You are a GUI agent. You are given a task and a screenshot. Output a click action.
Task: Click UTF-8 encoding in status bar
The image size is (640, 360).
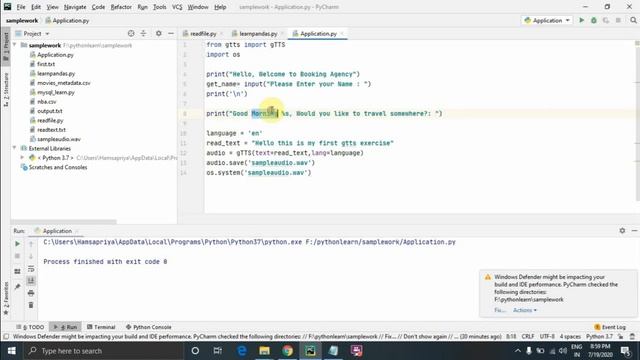point(547,336)
